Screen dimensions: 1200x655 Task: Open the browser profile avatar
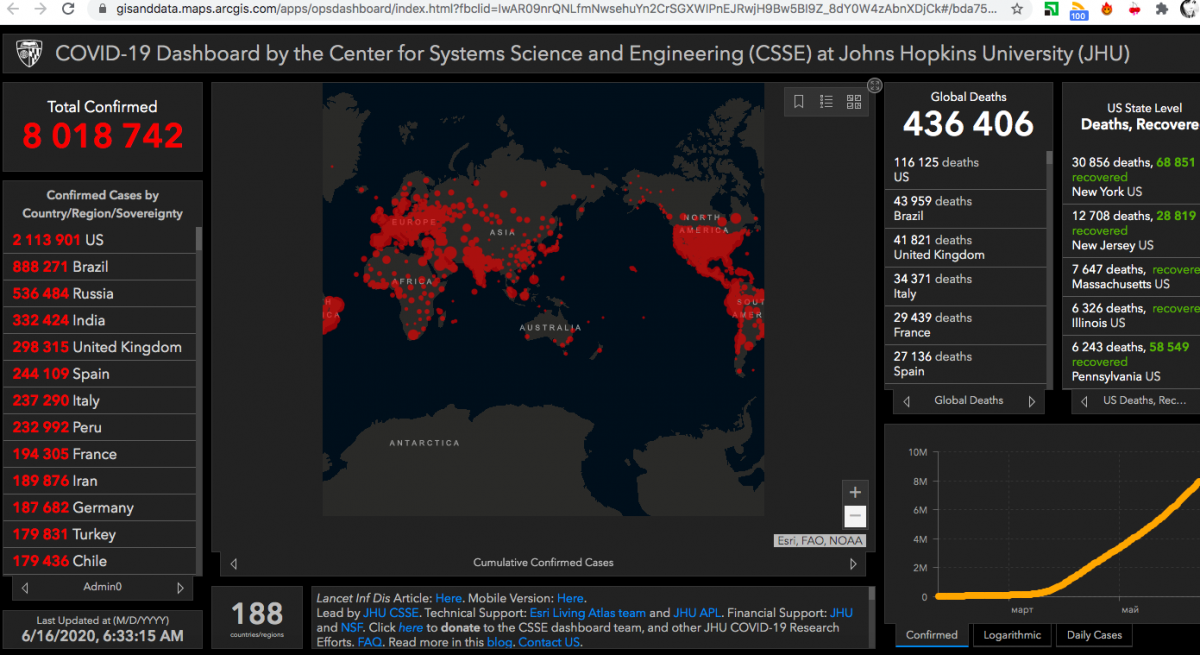tap(1190, 8)
